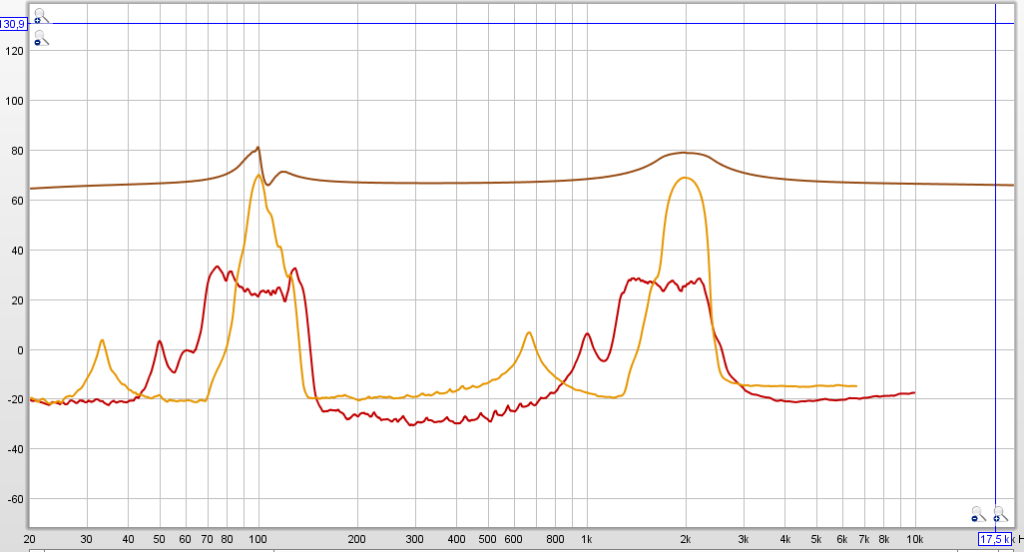Zoom out the vertical axis with top-left magnifier
Viewport: 1024px width, 552px height.
[39, 39]
